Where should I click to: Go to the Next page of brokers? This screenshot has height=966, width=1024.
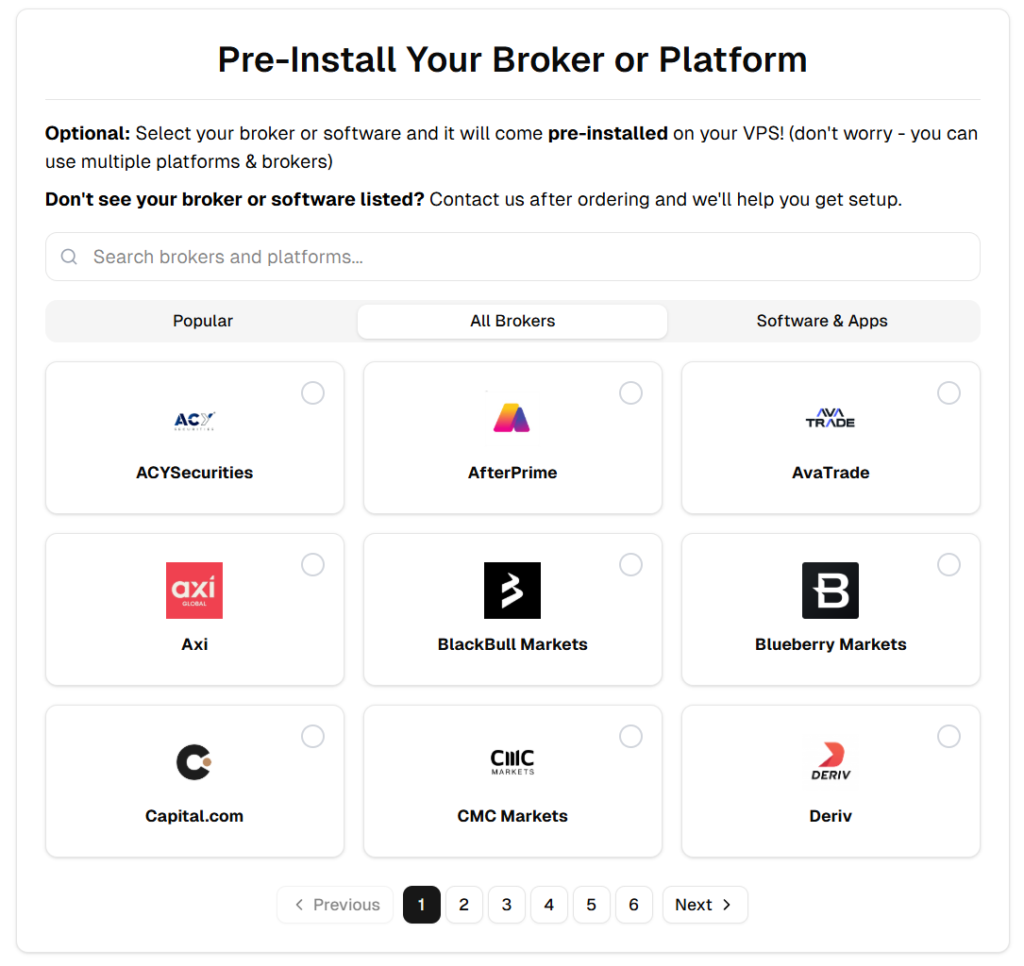tap(704, 905)
